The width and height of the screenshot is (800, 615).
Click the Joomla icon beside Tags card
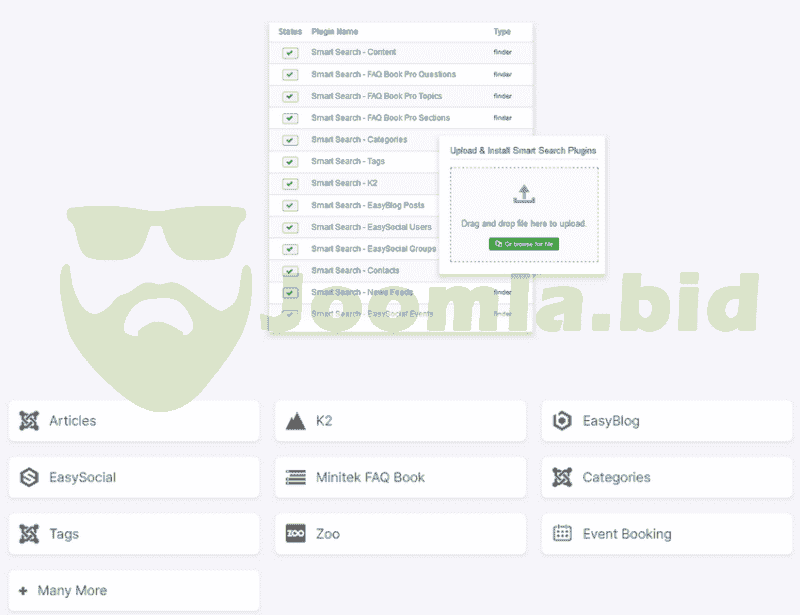[29, 534]
